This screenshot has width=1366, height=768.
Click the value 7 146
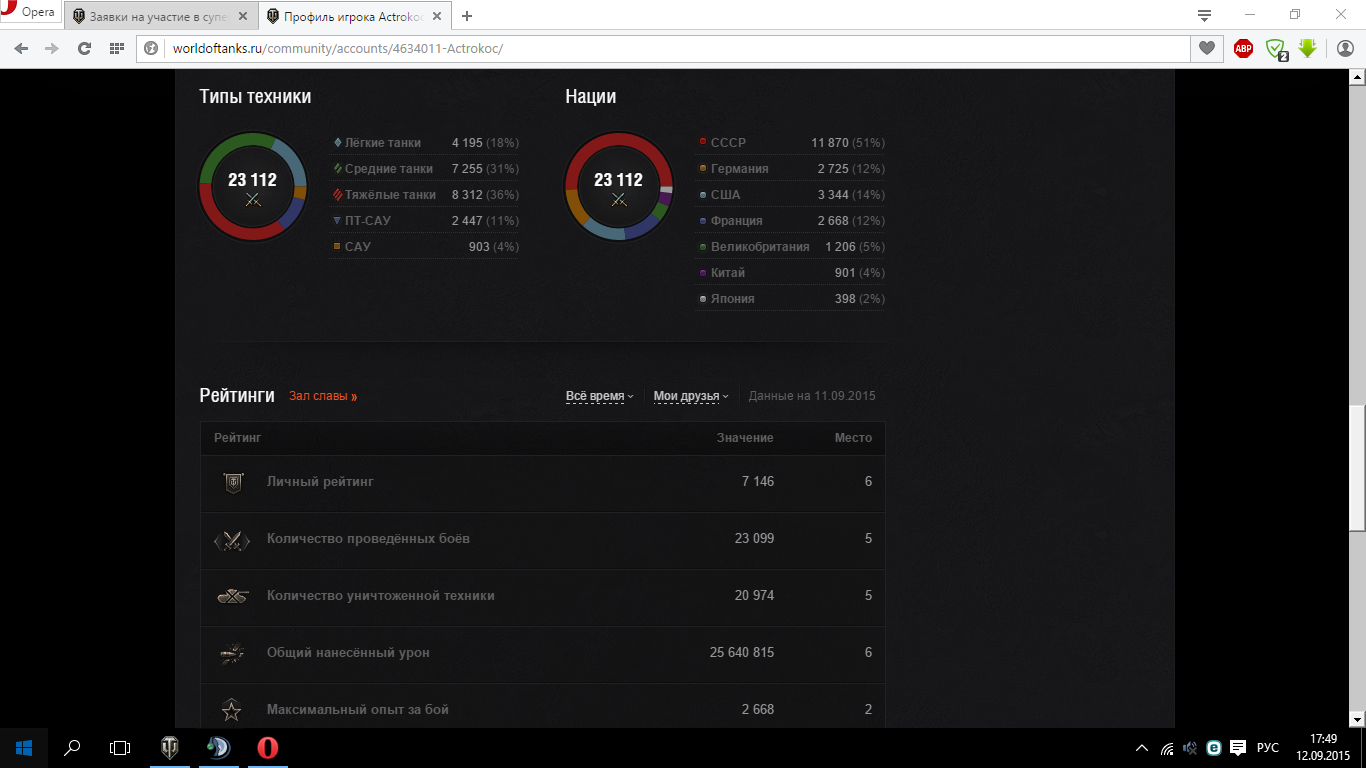point(758,482)
